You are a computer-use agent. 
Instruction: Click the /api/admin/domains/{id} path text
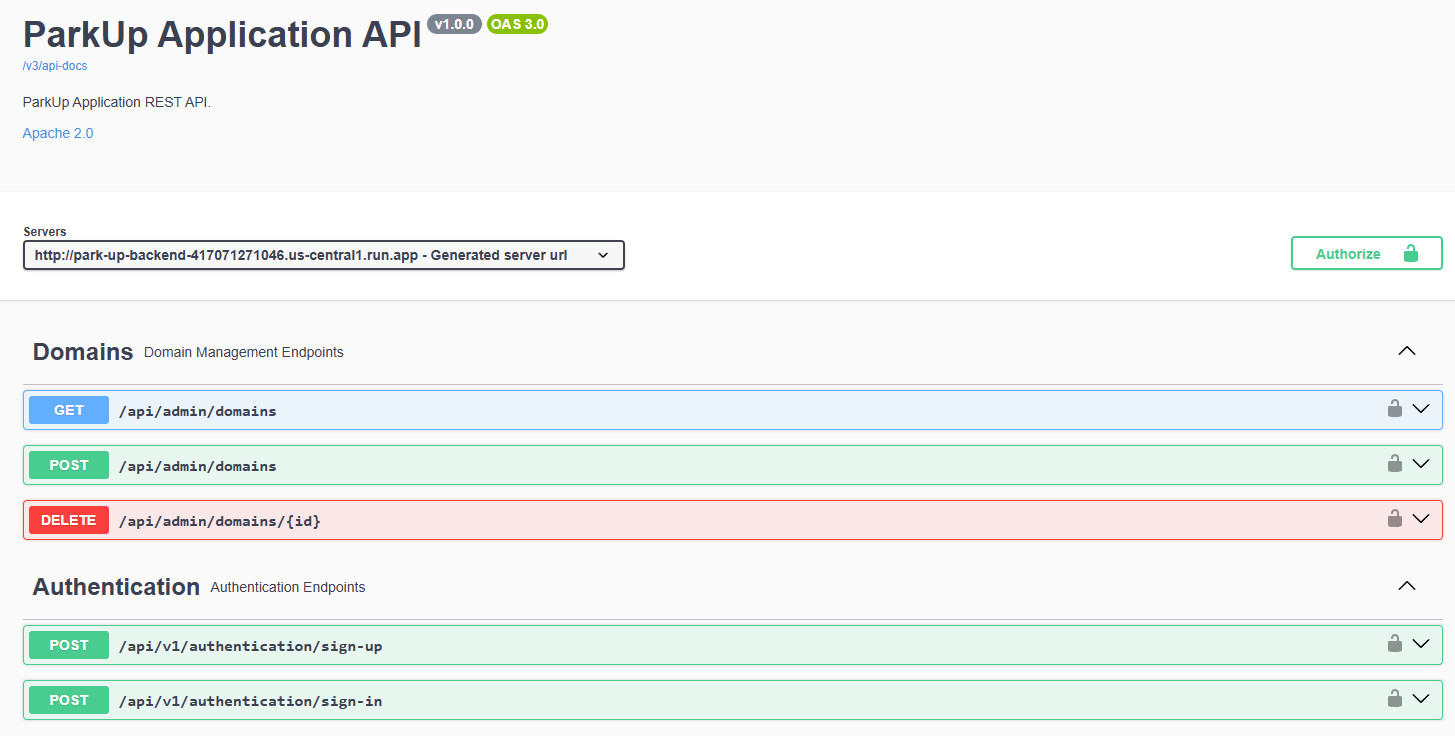[220, 521]
